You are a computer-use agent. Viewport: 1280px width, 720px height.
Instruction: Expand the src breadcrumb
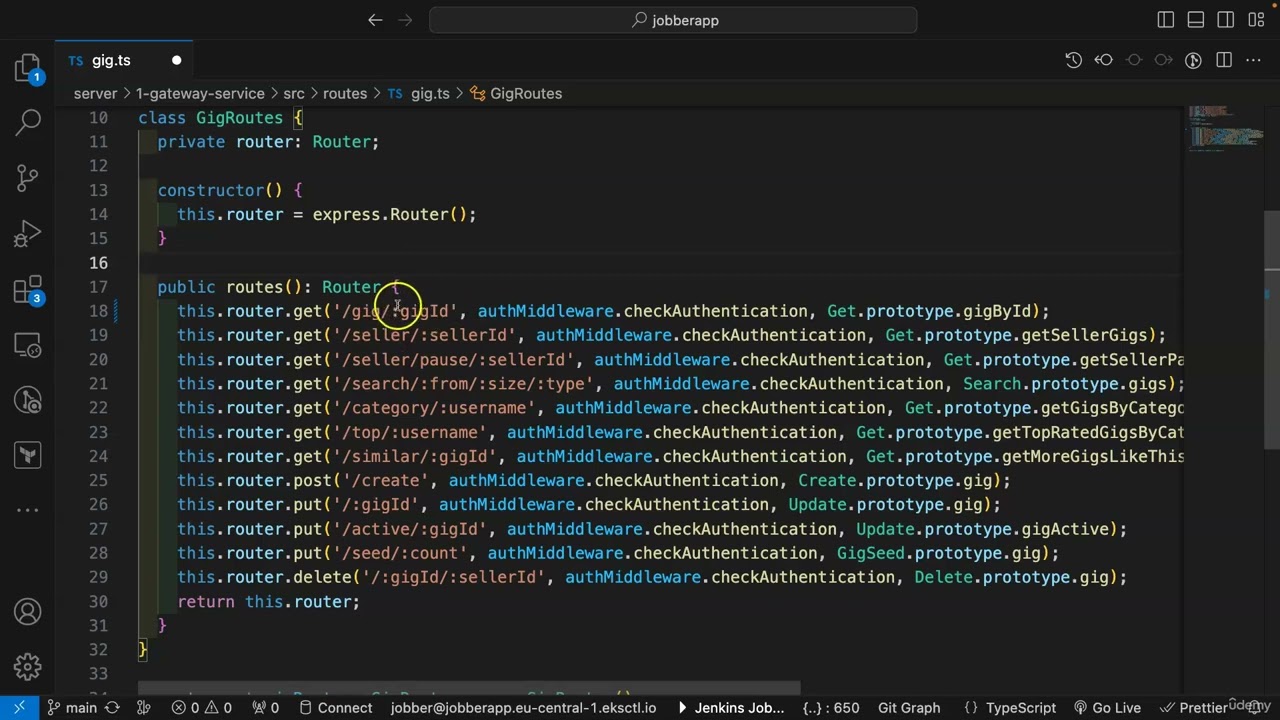coord(293,93)
